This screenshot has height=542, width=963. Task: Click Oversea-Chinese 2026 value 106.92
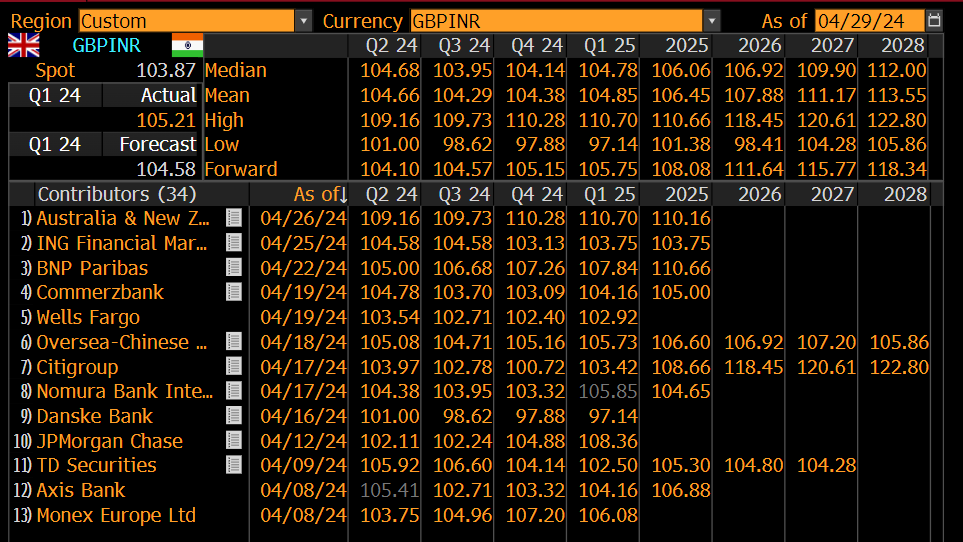click(x=754, y=342)
